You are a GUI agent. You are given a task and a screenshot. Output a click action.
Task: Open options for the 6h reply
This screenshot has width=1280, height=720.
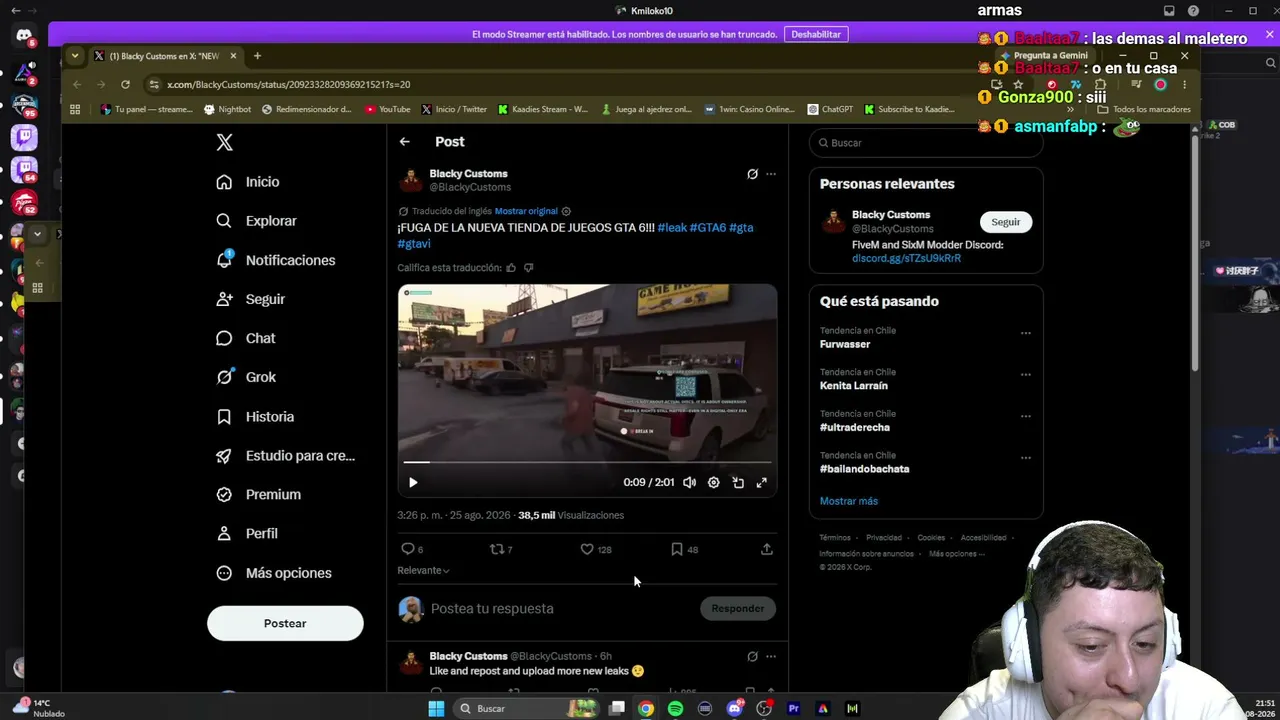[771, 657]
